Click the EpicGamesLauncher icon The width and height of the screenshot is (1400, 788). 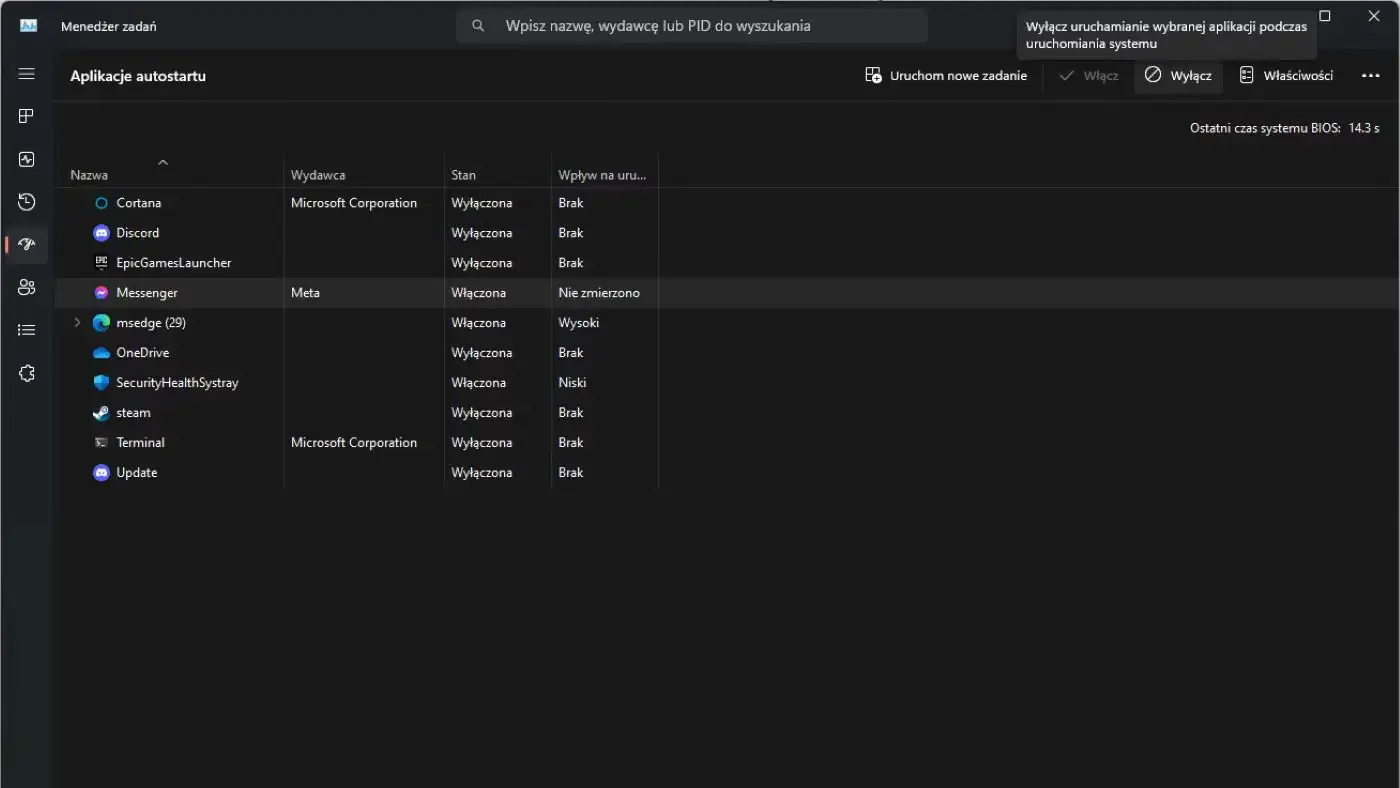101,263
